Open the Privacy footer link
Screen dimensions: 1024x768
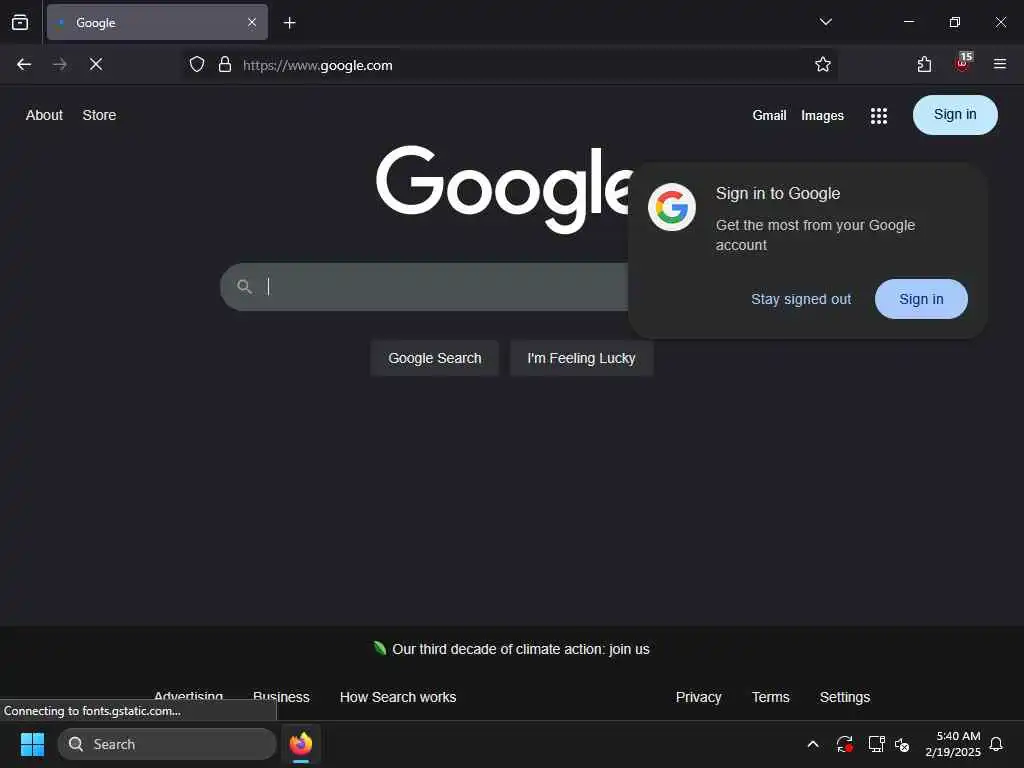click(x=698, y=697)
